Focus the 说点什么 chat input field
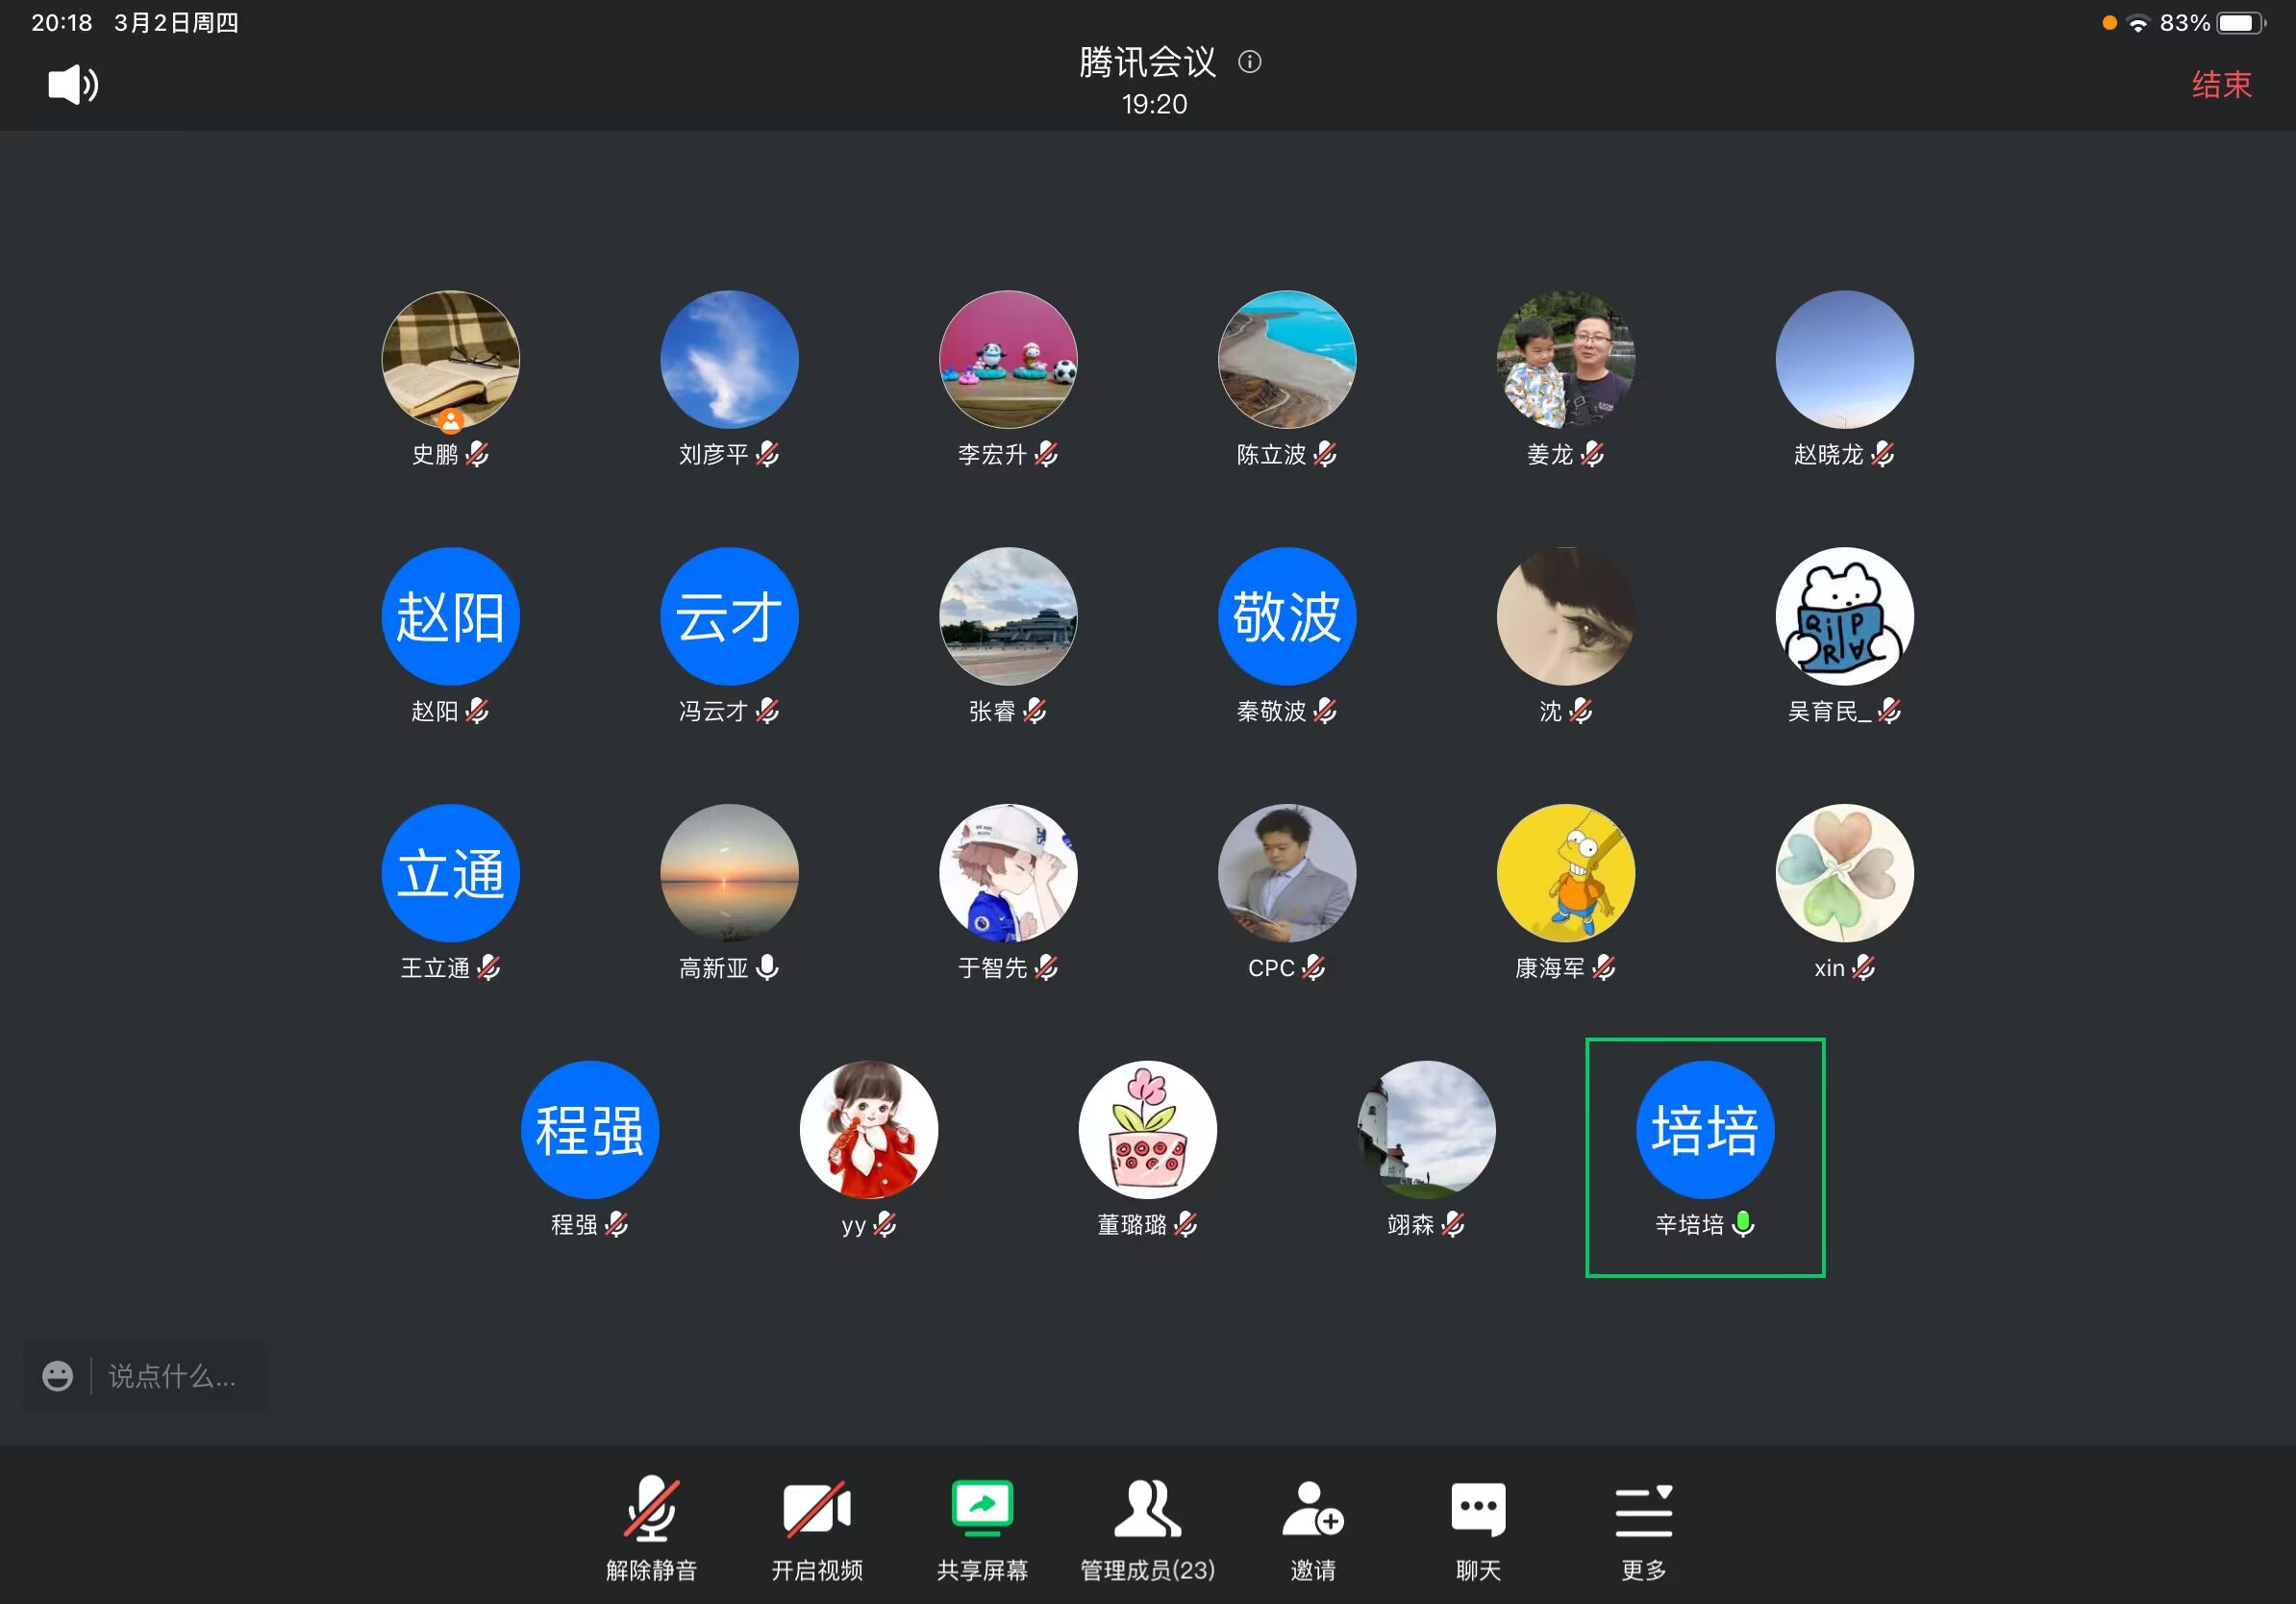The width and height of the screenshot is (2296, 1604). point(172,1376)
